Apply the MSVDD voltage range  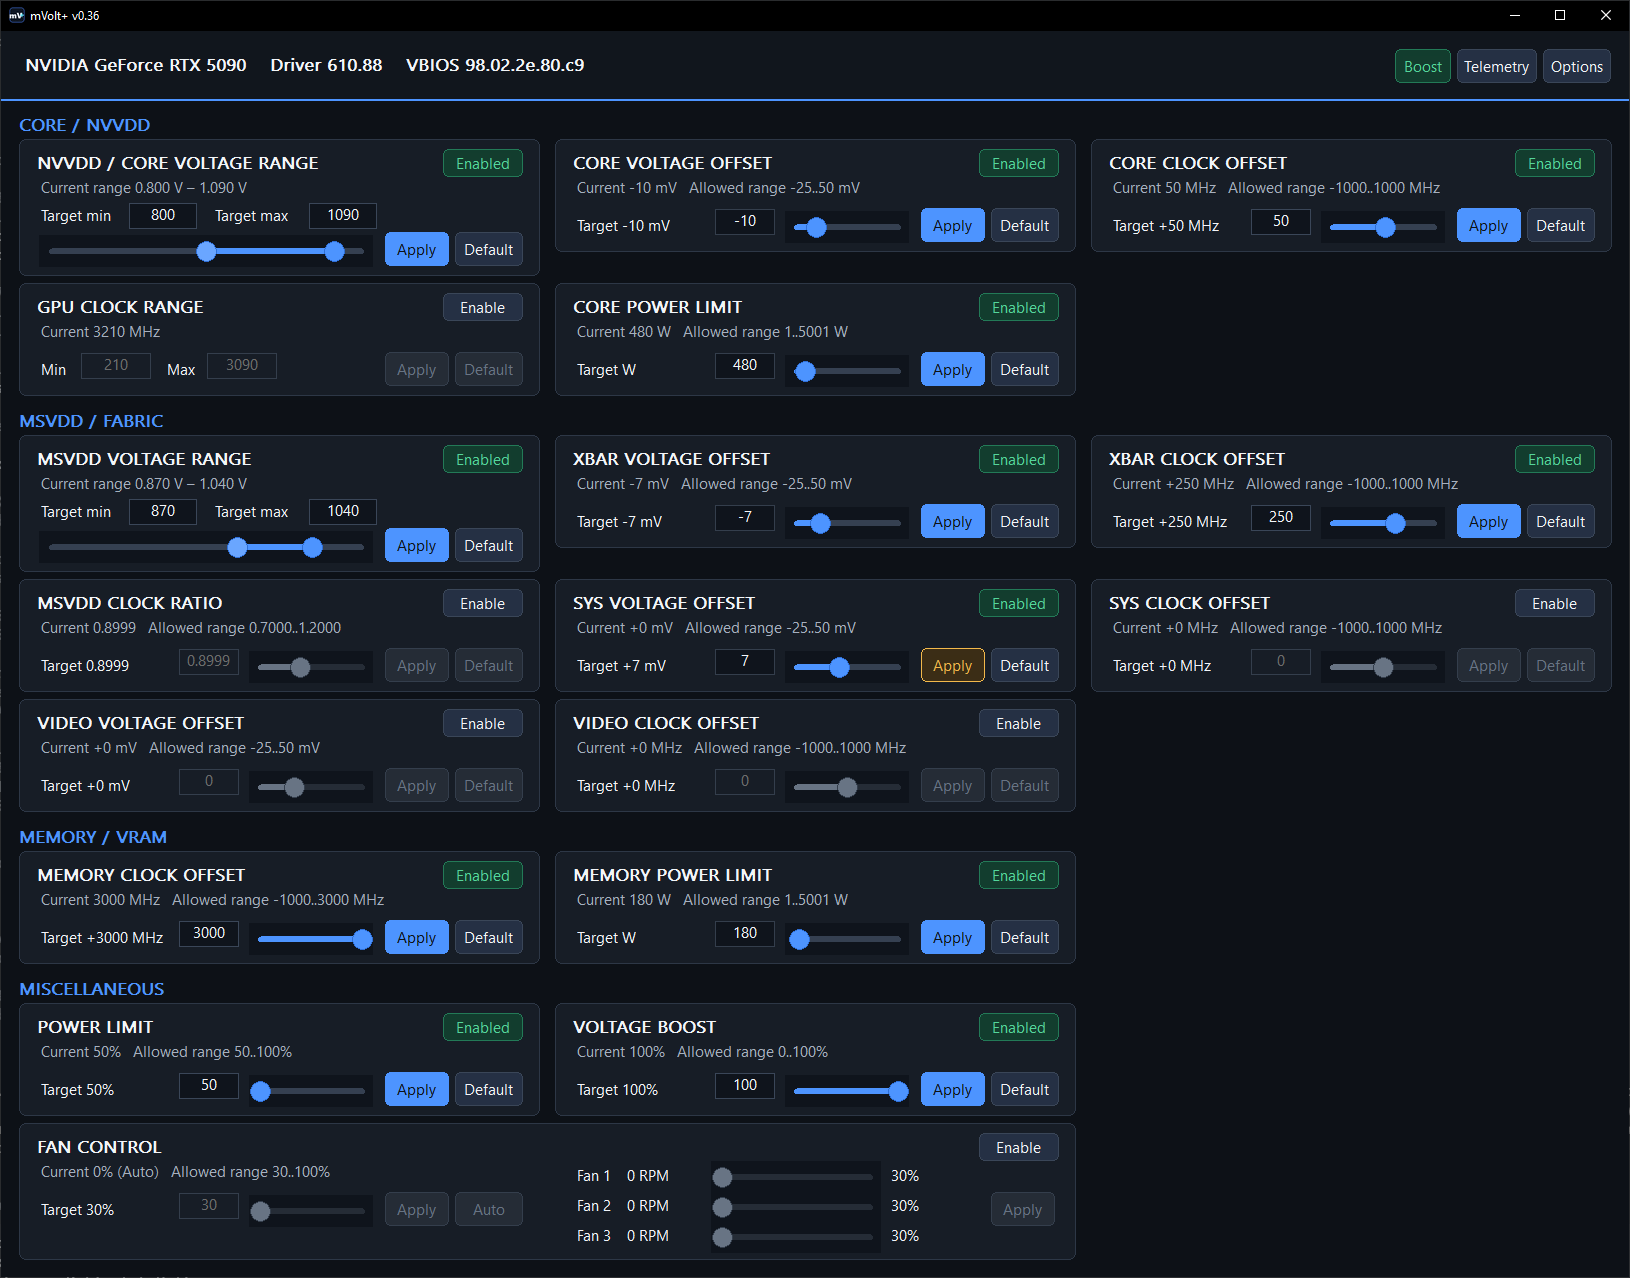click(x=416, y=546)
